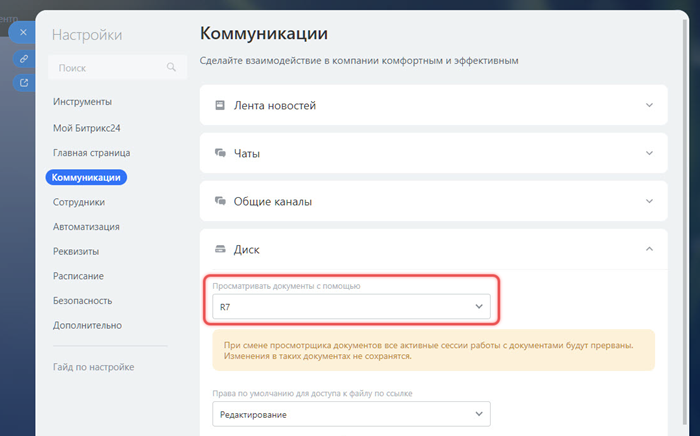Expand the Лента новостей chevron
The image size is (700, 436).
point(649,105)
